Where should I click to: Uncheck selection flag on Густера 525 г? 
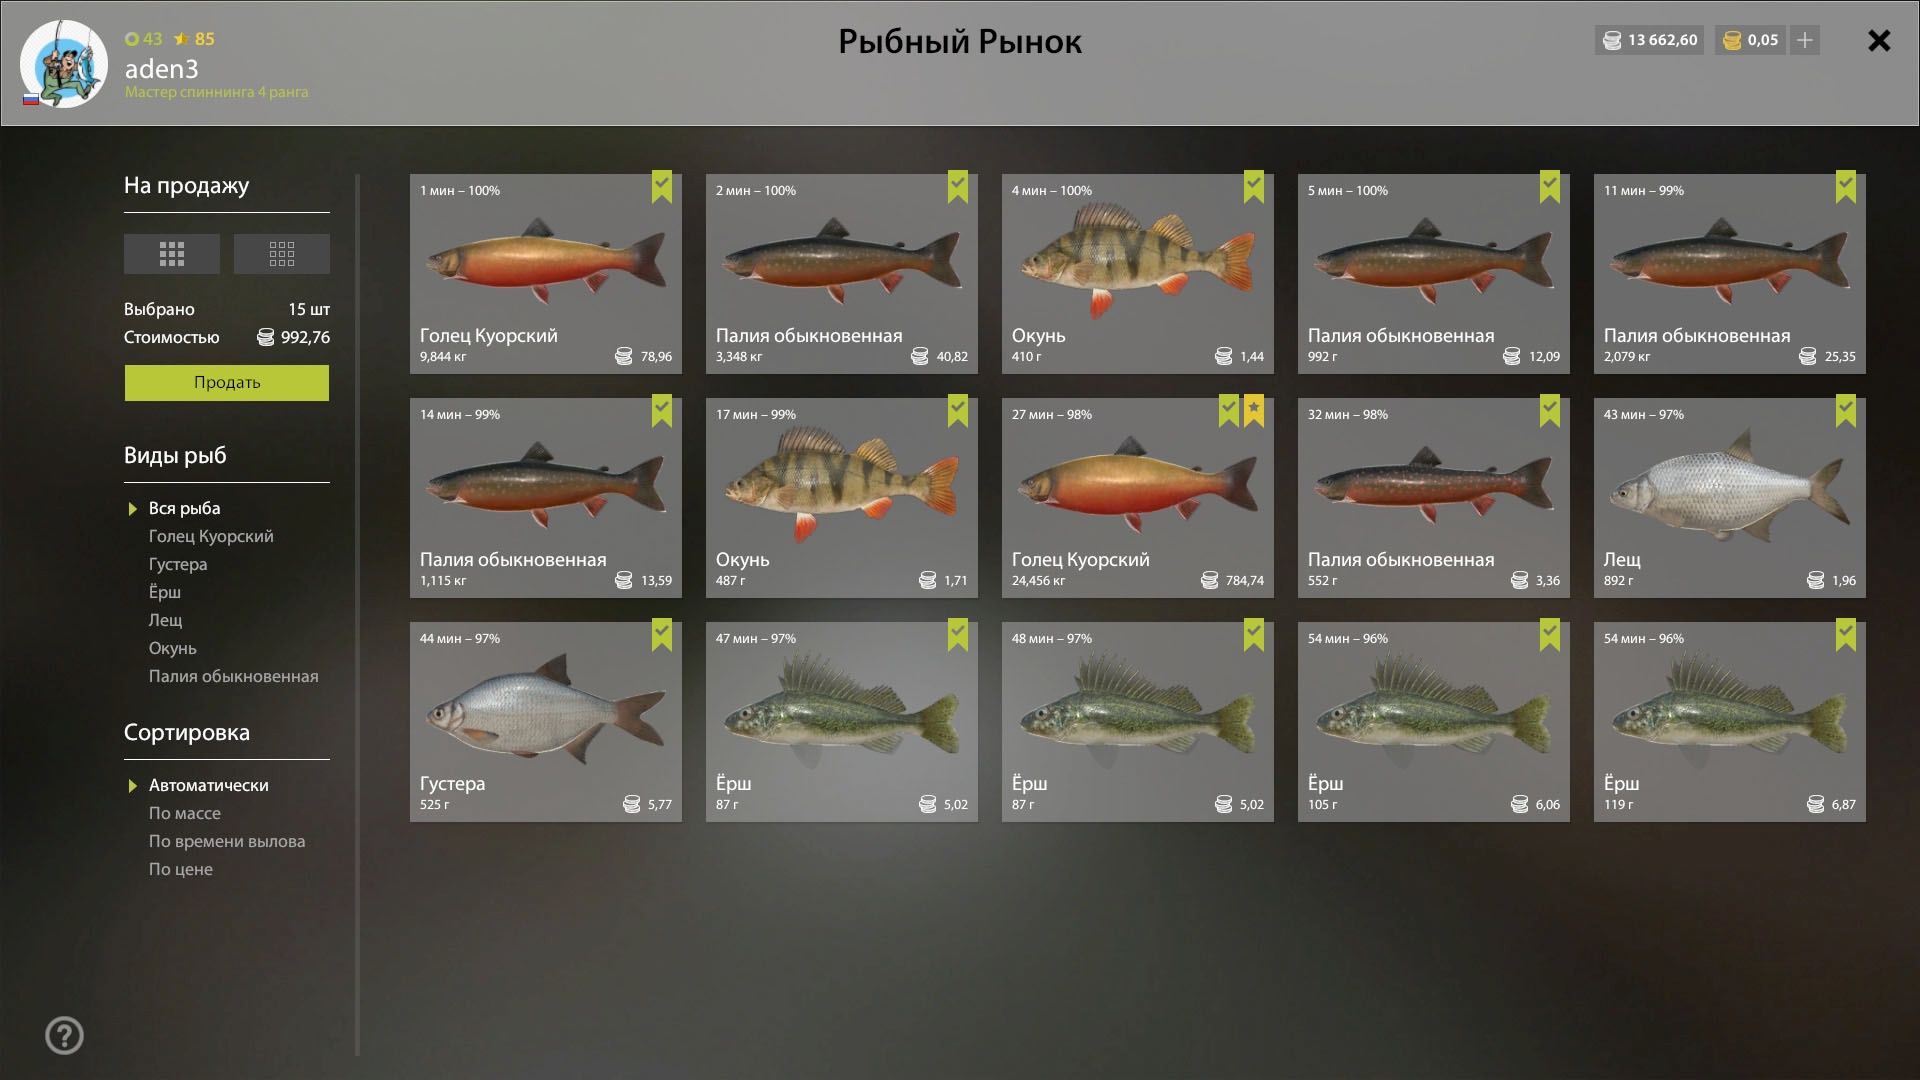click(662, 634)
